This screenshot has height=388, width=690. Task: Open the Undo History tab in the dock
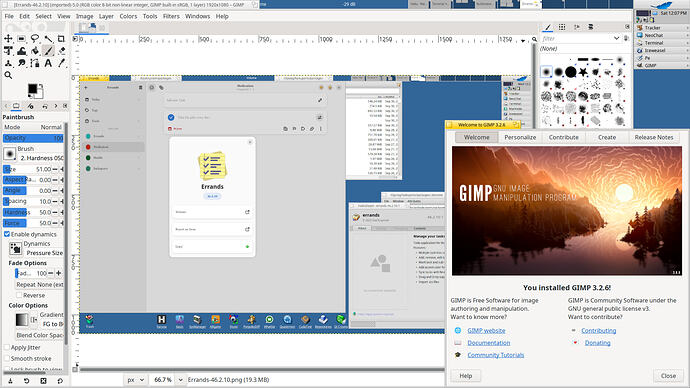coord(44,106)
